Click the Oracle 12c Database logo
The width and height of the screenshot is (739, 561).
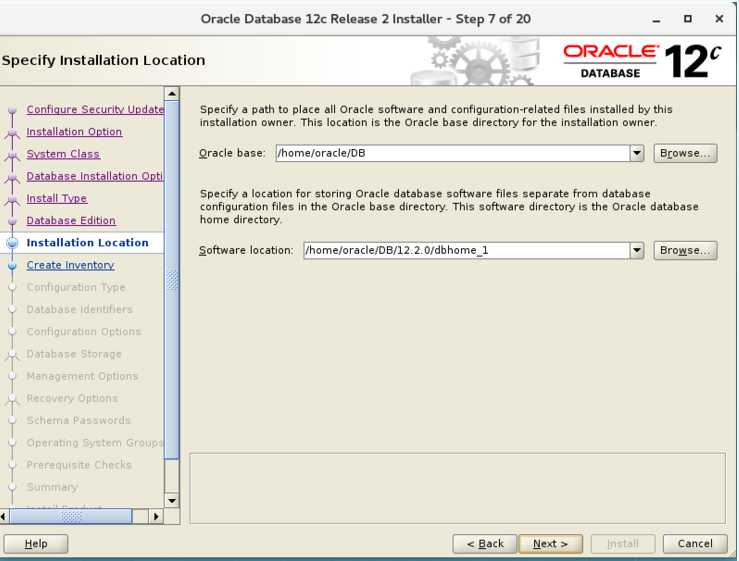coord(642,61)
